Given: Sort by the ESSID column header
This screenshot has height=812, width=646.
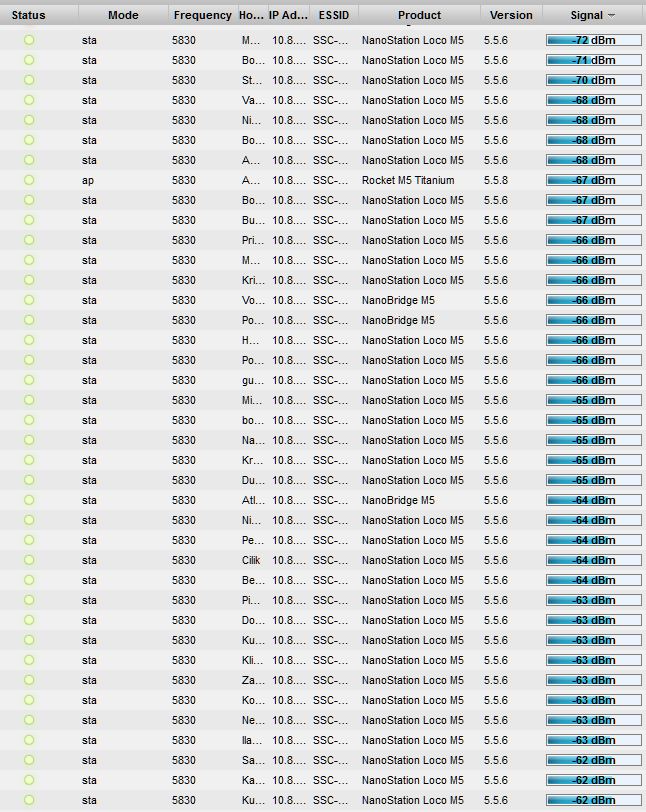Looking at the screenshot, I should click(x=334, y=16).
